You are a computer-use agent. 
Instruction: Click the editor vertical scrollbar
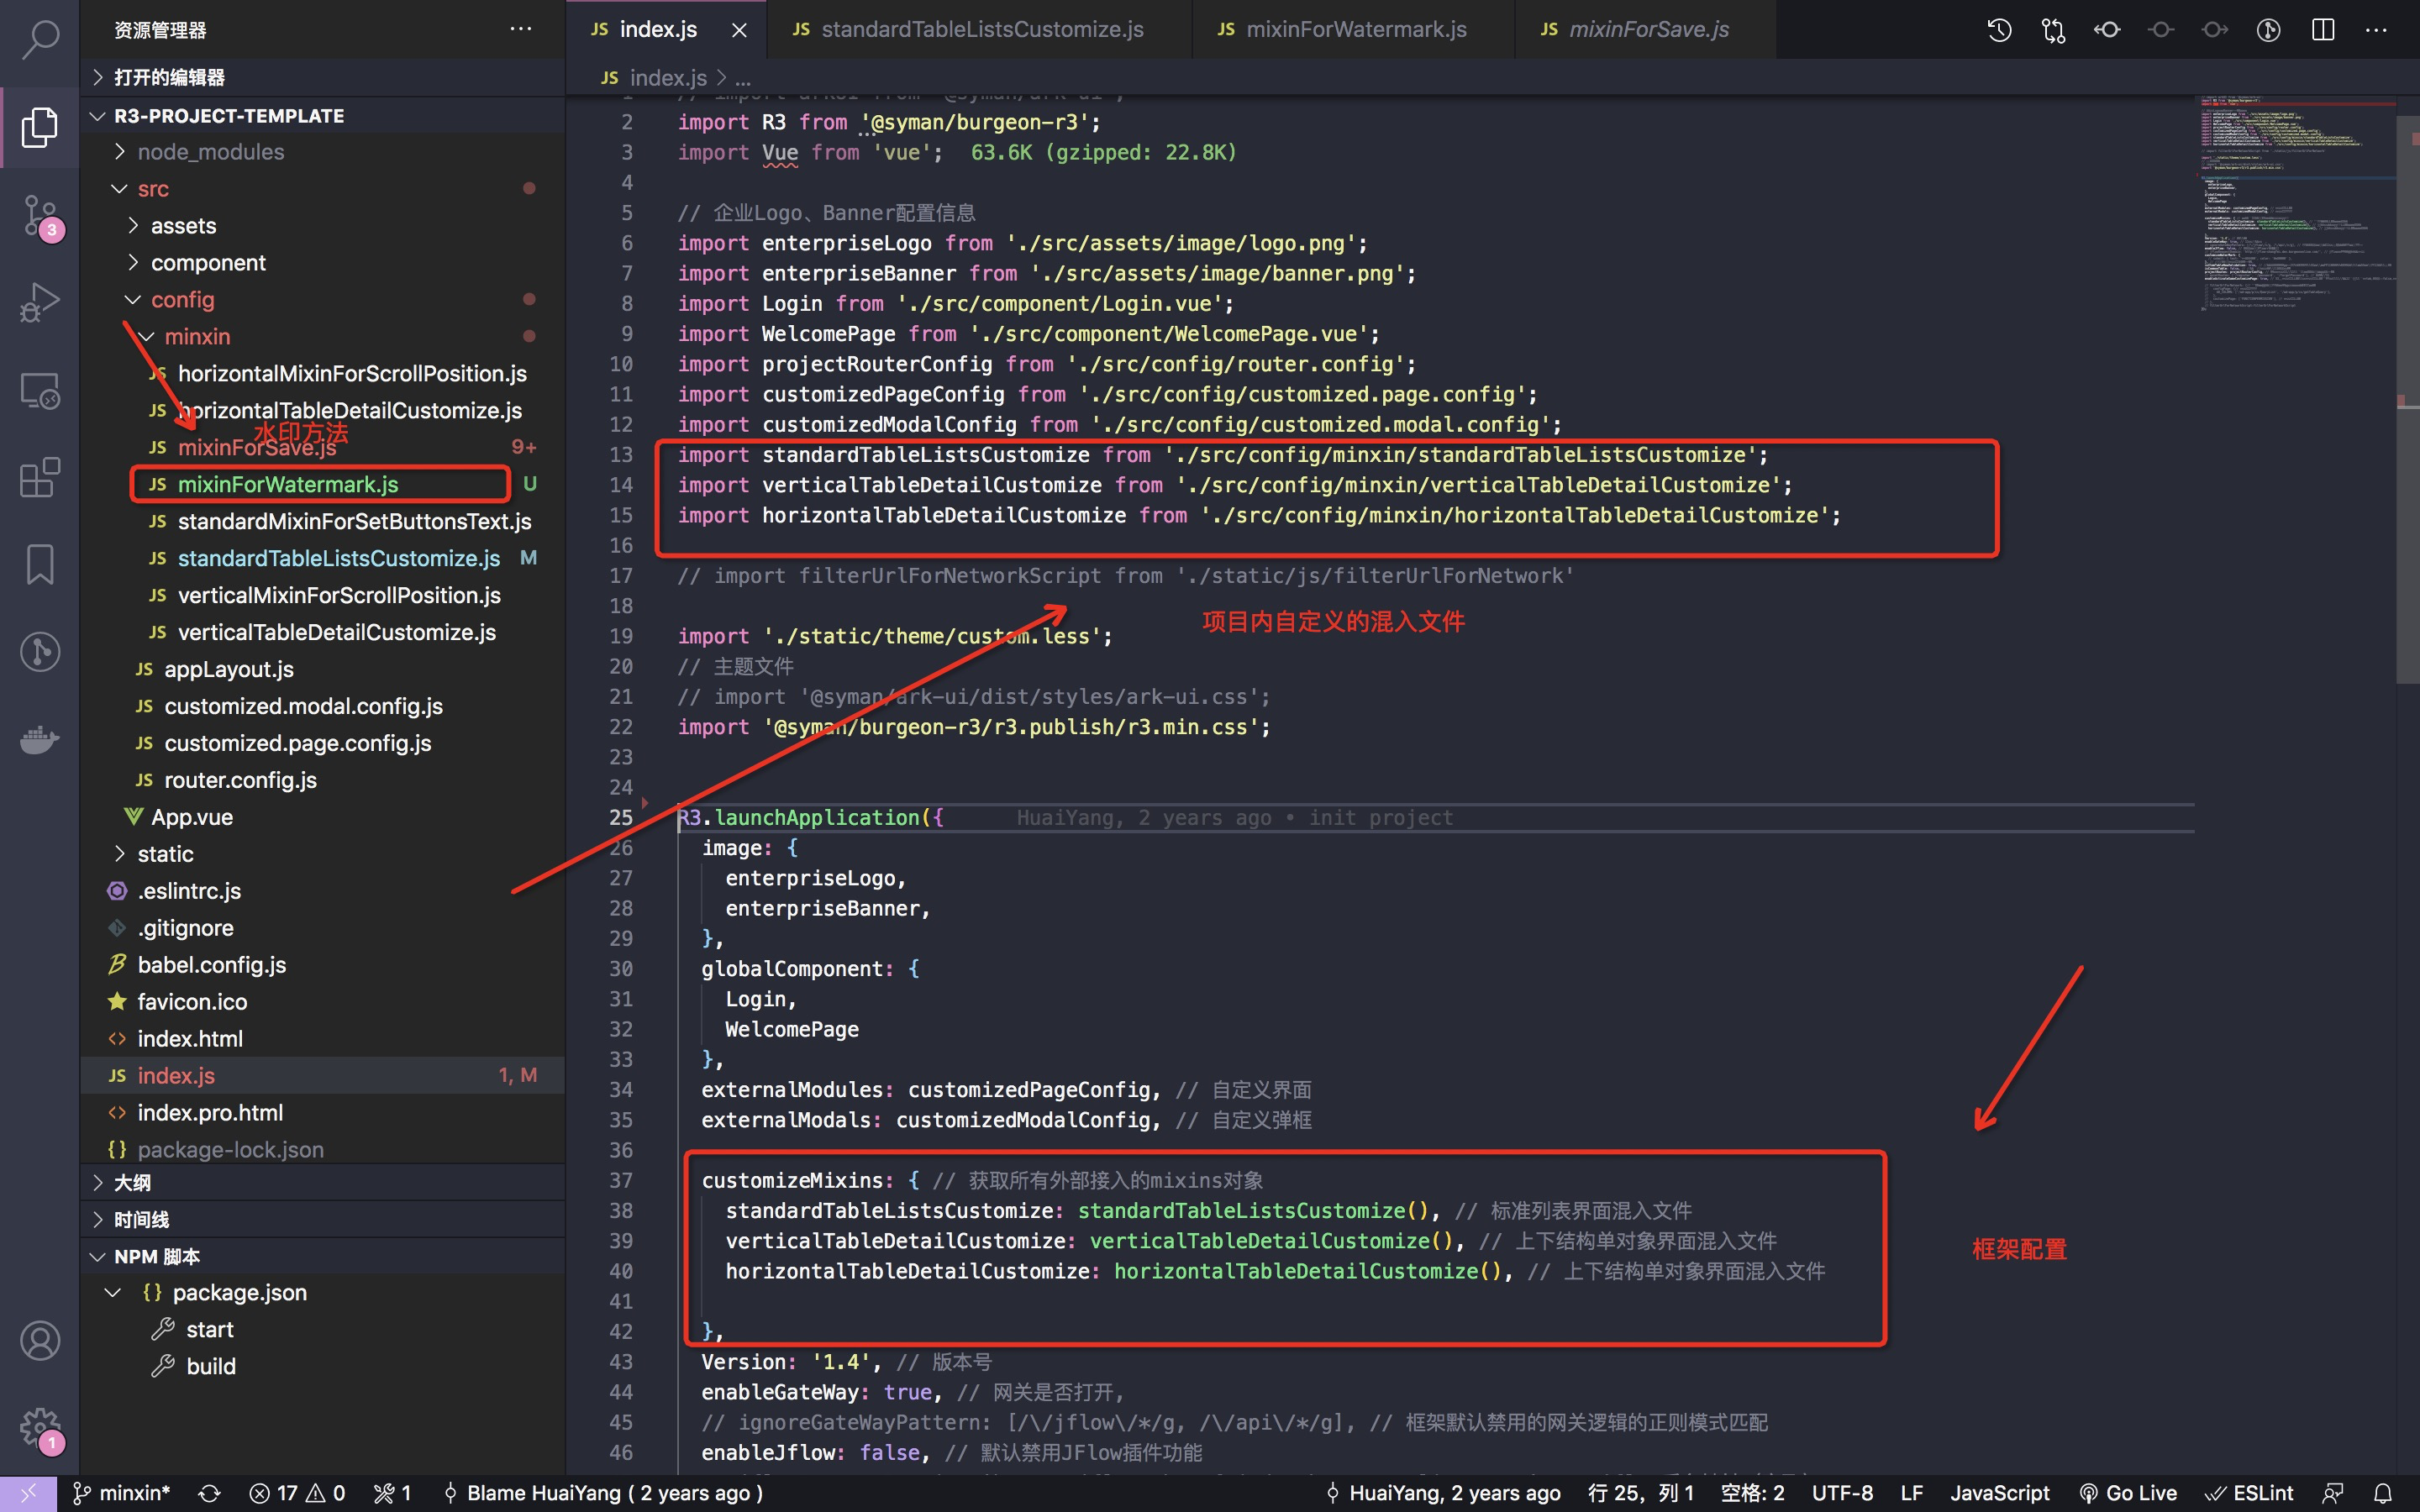[x=2408, y=400]
